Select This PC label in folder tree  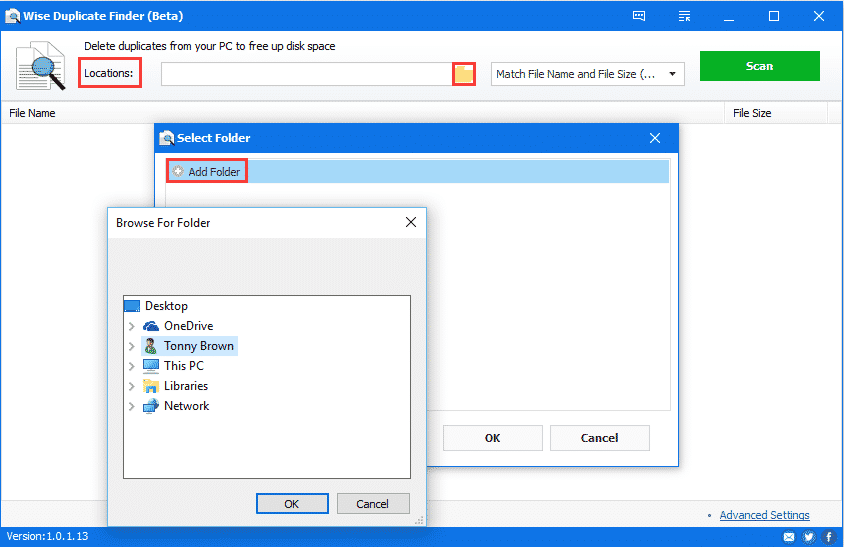pos(184,366)
